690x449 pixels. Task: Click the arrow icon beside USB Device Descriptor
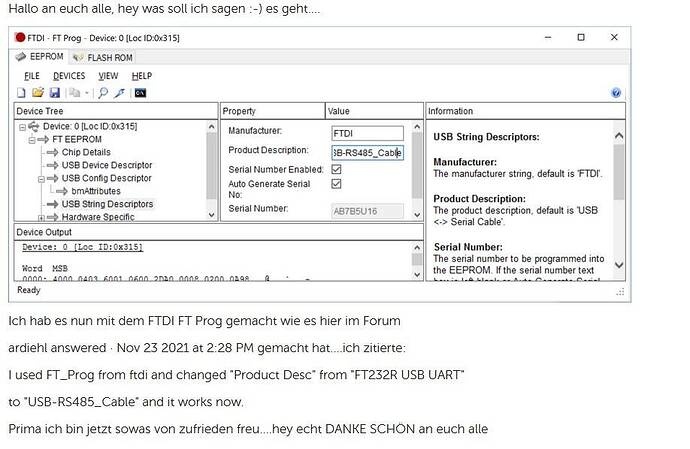pyautogui.click(x=52, y=165)
